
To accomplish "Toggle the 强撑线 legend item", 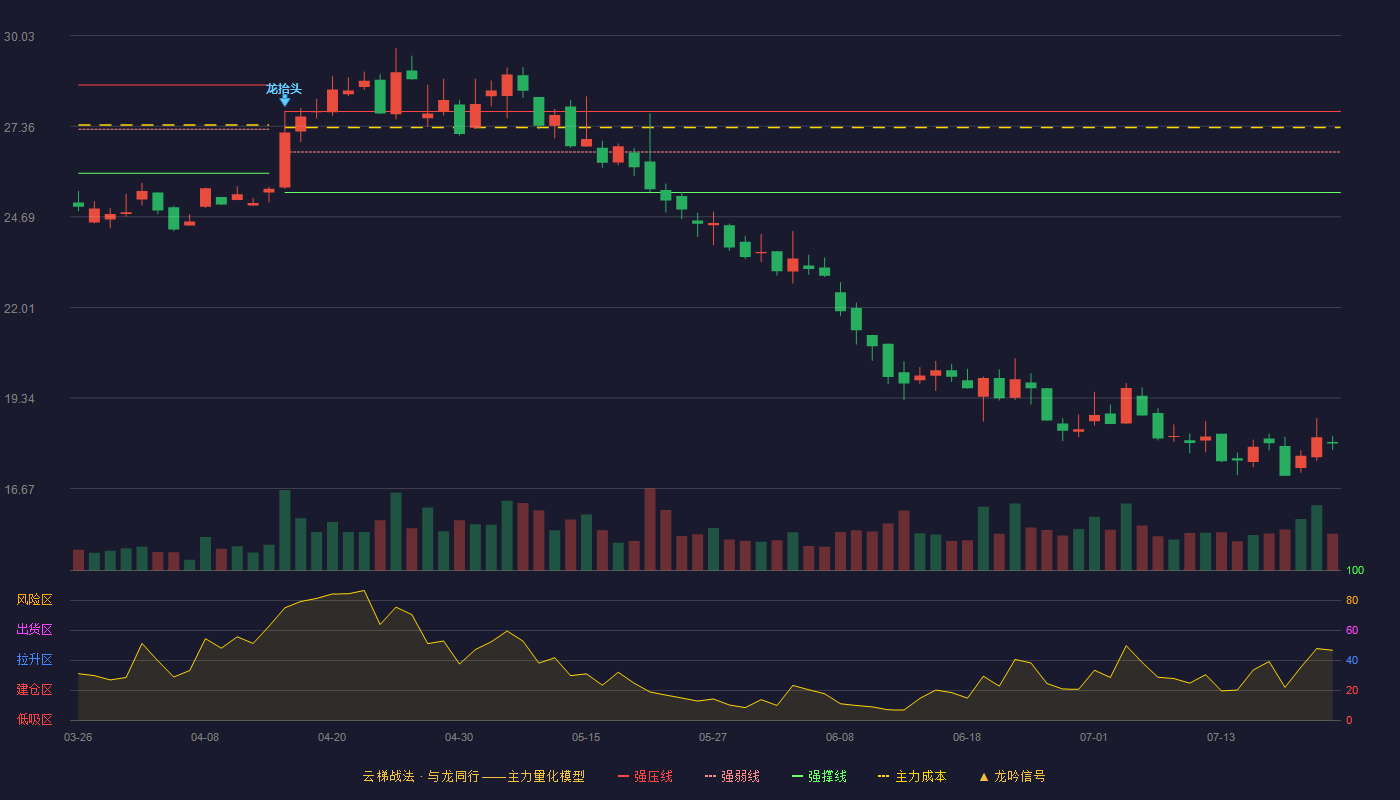I will pos(819,776).
